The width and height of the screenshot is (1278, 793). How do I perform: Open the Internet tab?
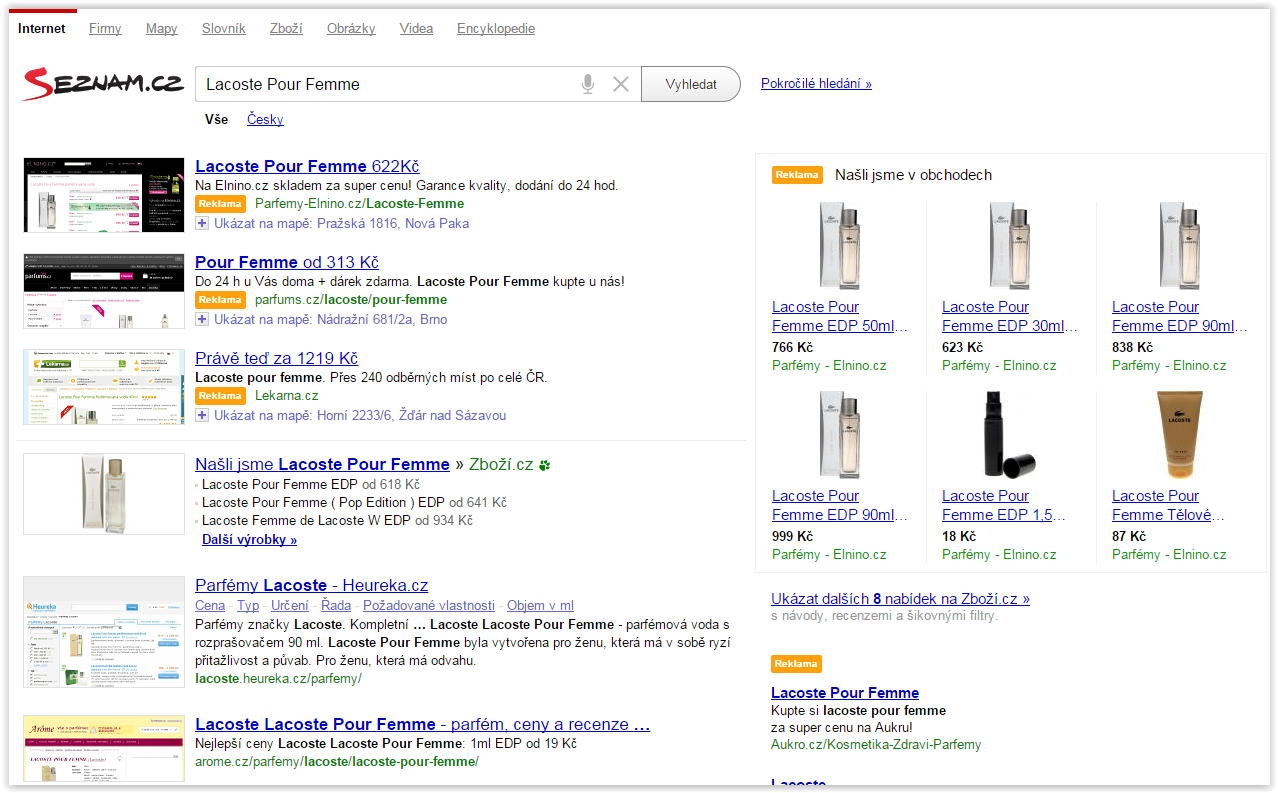pos(42,29)
